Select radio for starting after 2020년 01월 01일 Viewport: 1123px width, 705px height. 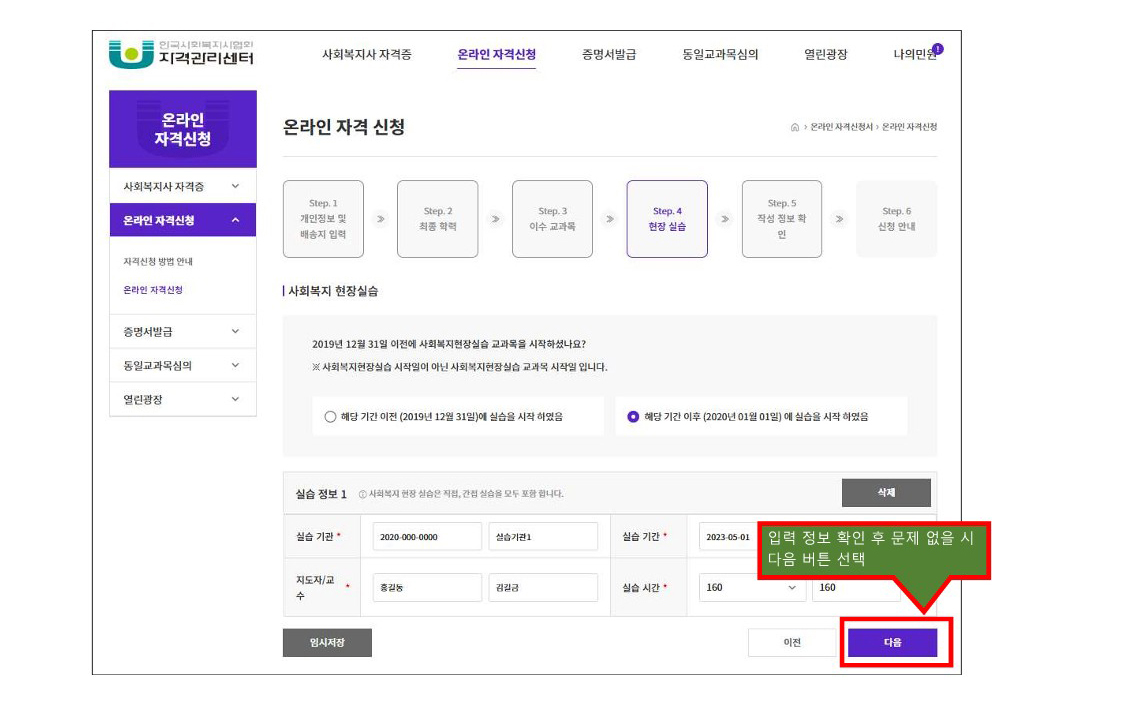633,417
